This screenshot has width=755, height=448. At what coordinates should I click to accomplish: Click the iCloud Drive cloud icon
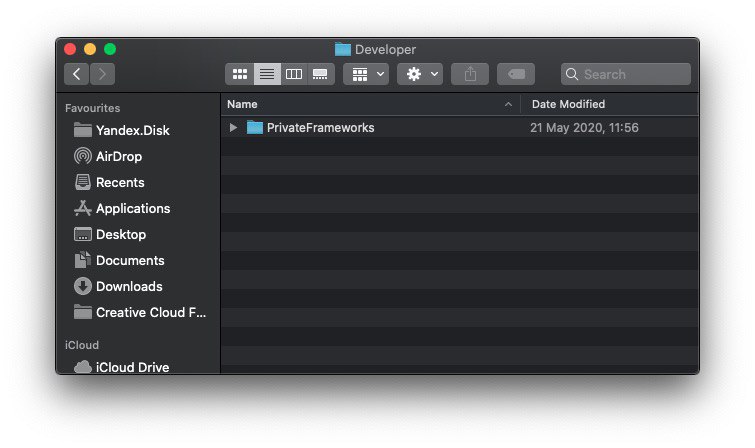83,367
